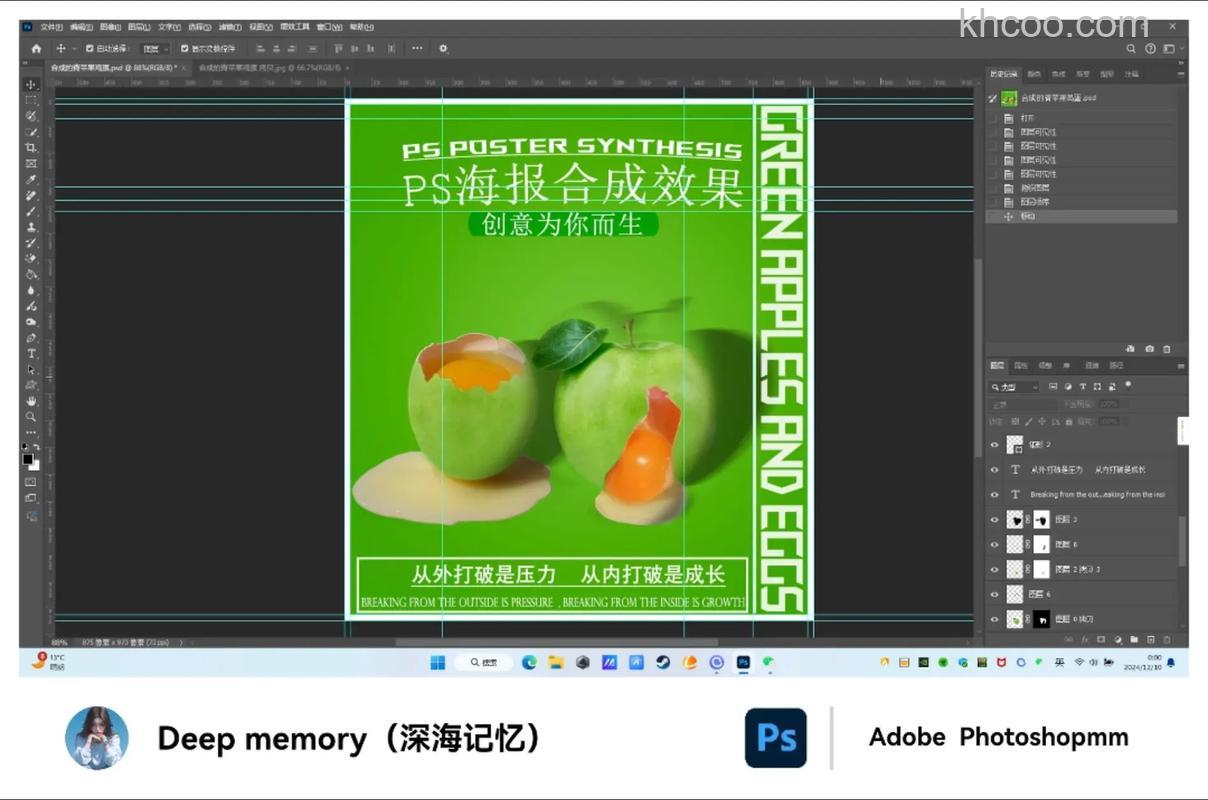Viewport: 1208px width, 800px height.
Task: Toggle the 显示变换控件 checkbox
Action: (185, 48)
